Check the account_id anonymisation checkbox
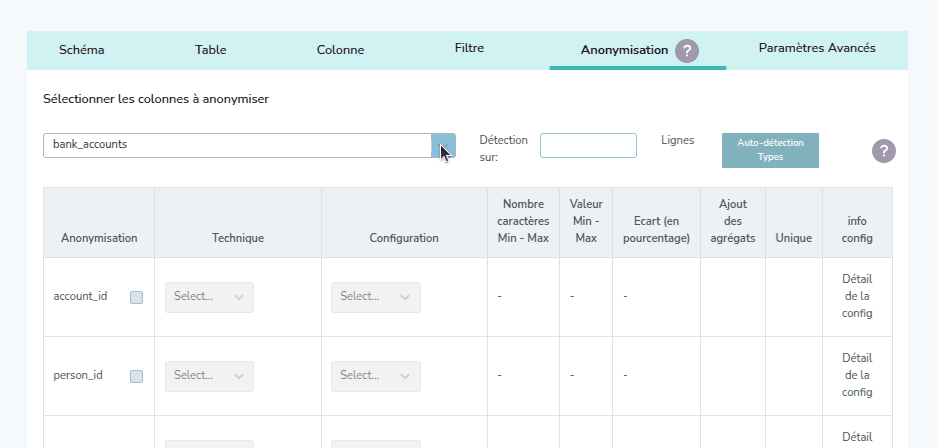The width and height of the screenshot is (937, 448). click(x=137, y=297)
